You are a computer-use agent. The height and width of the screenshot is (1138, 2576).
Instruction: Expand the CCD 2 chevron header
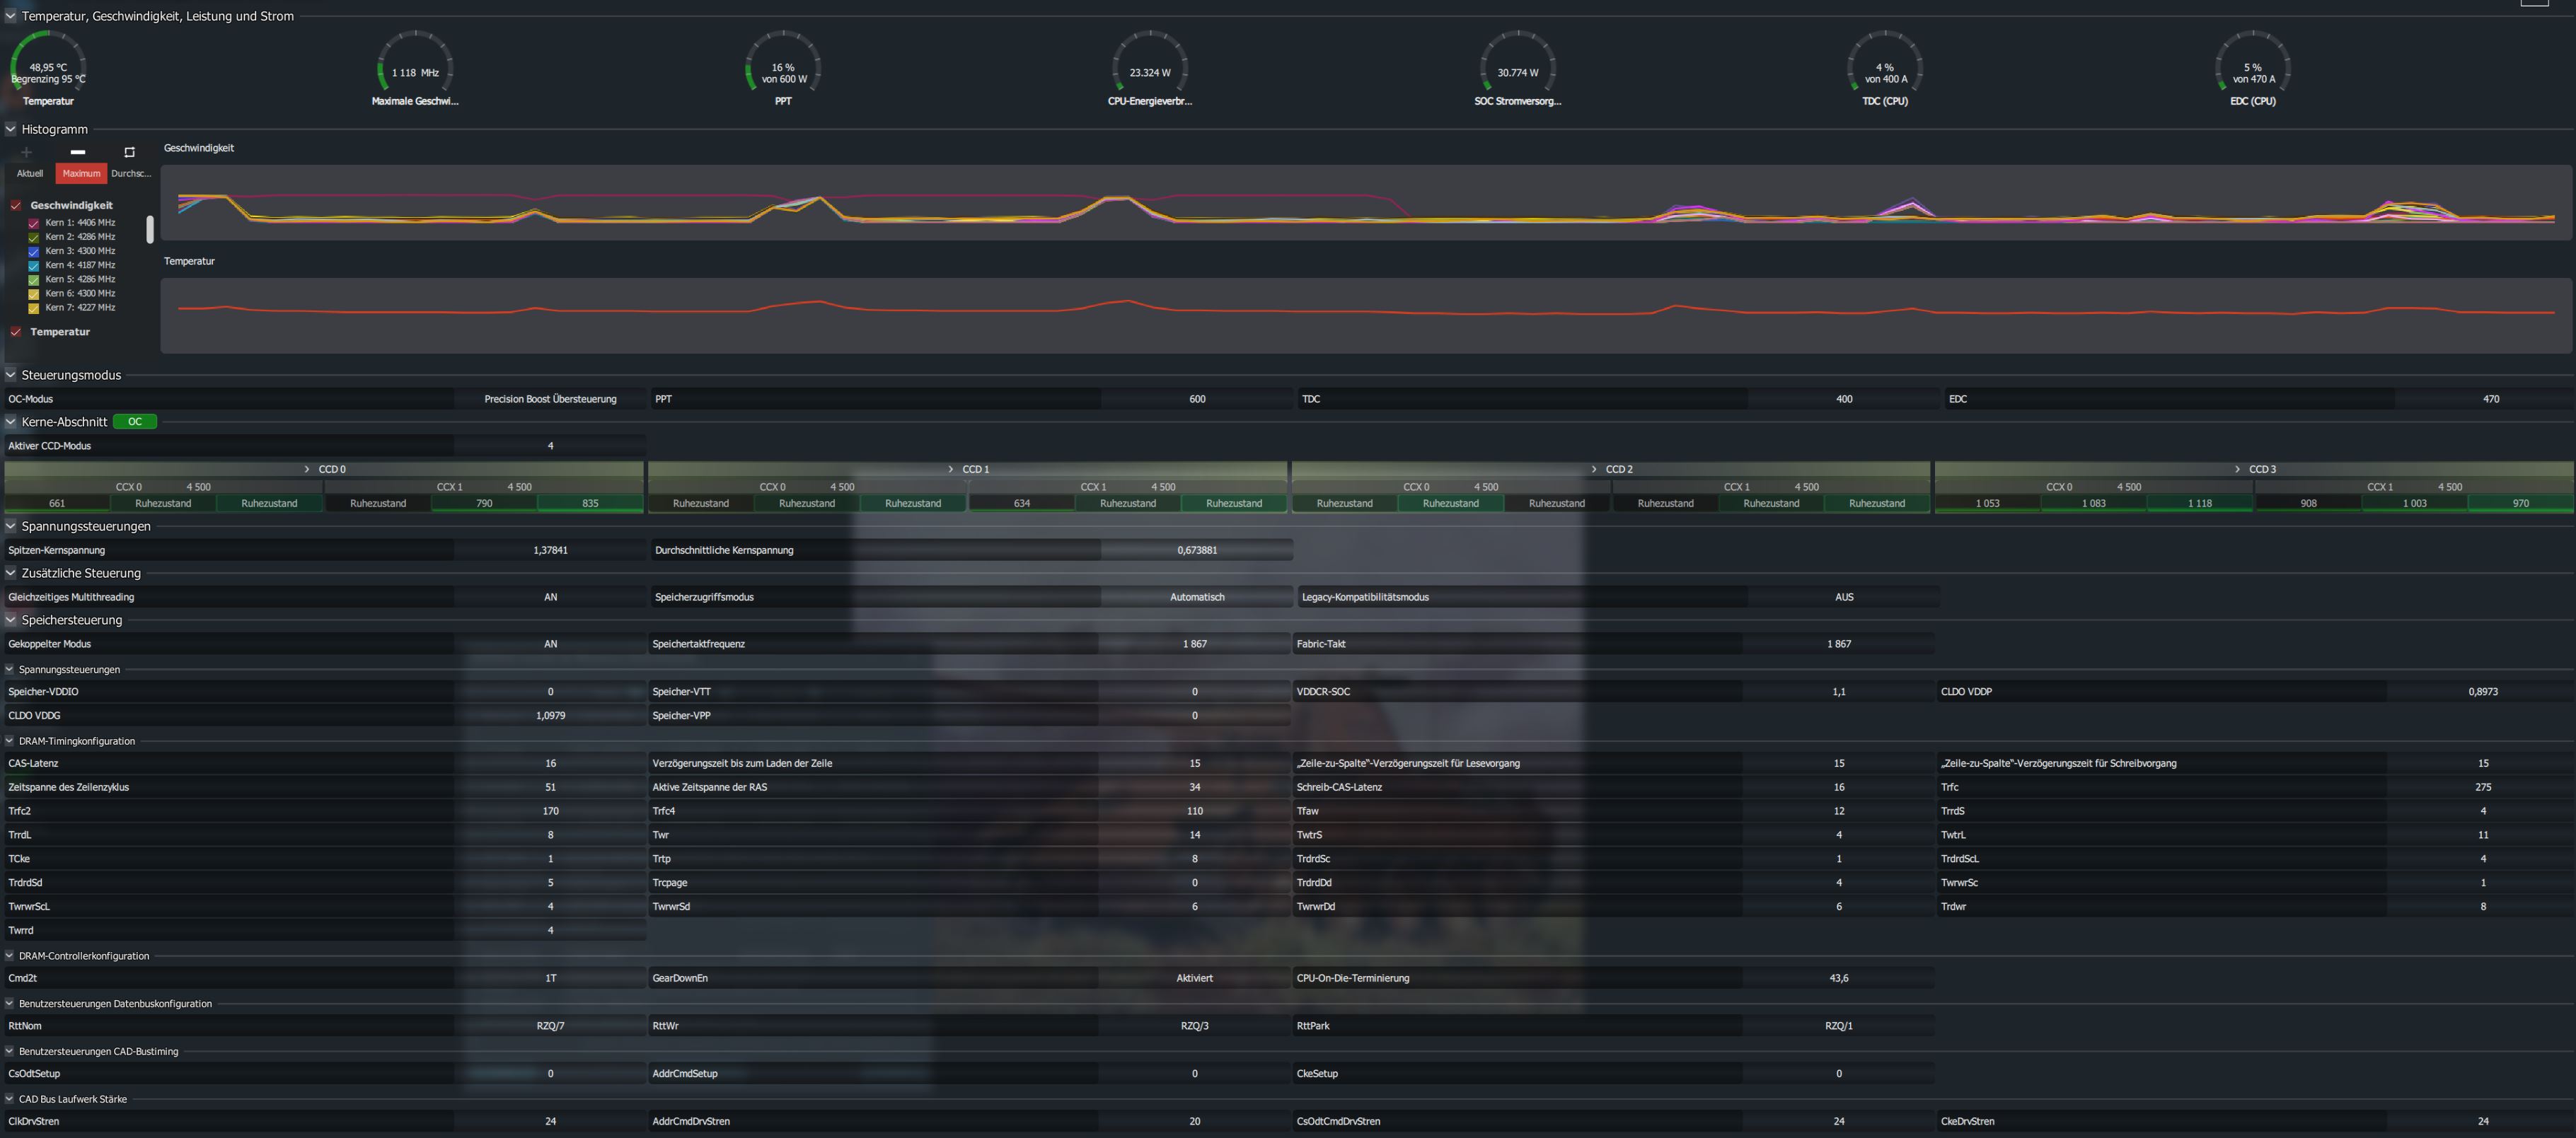pyautogui.click(x=1594, y=469)
